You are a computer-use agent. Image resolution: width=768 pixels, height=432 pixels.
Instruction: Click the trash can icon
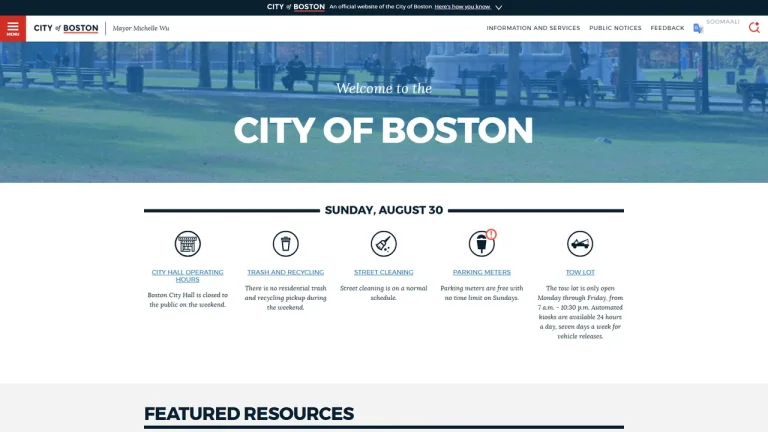[286, 243]
